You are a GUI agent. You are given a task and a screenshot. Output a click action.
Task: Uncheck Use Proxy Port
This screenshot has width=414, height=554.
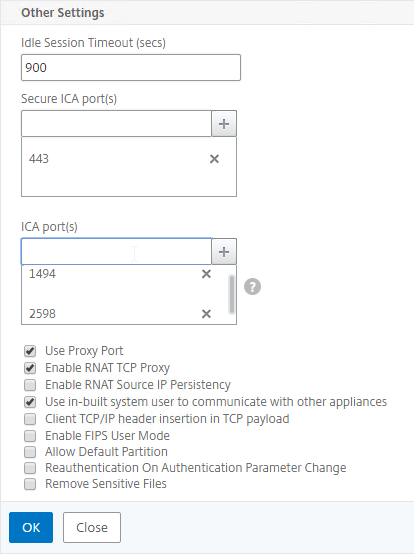30,351
